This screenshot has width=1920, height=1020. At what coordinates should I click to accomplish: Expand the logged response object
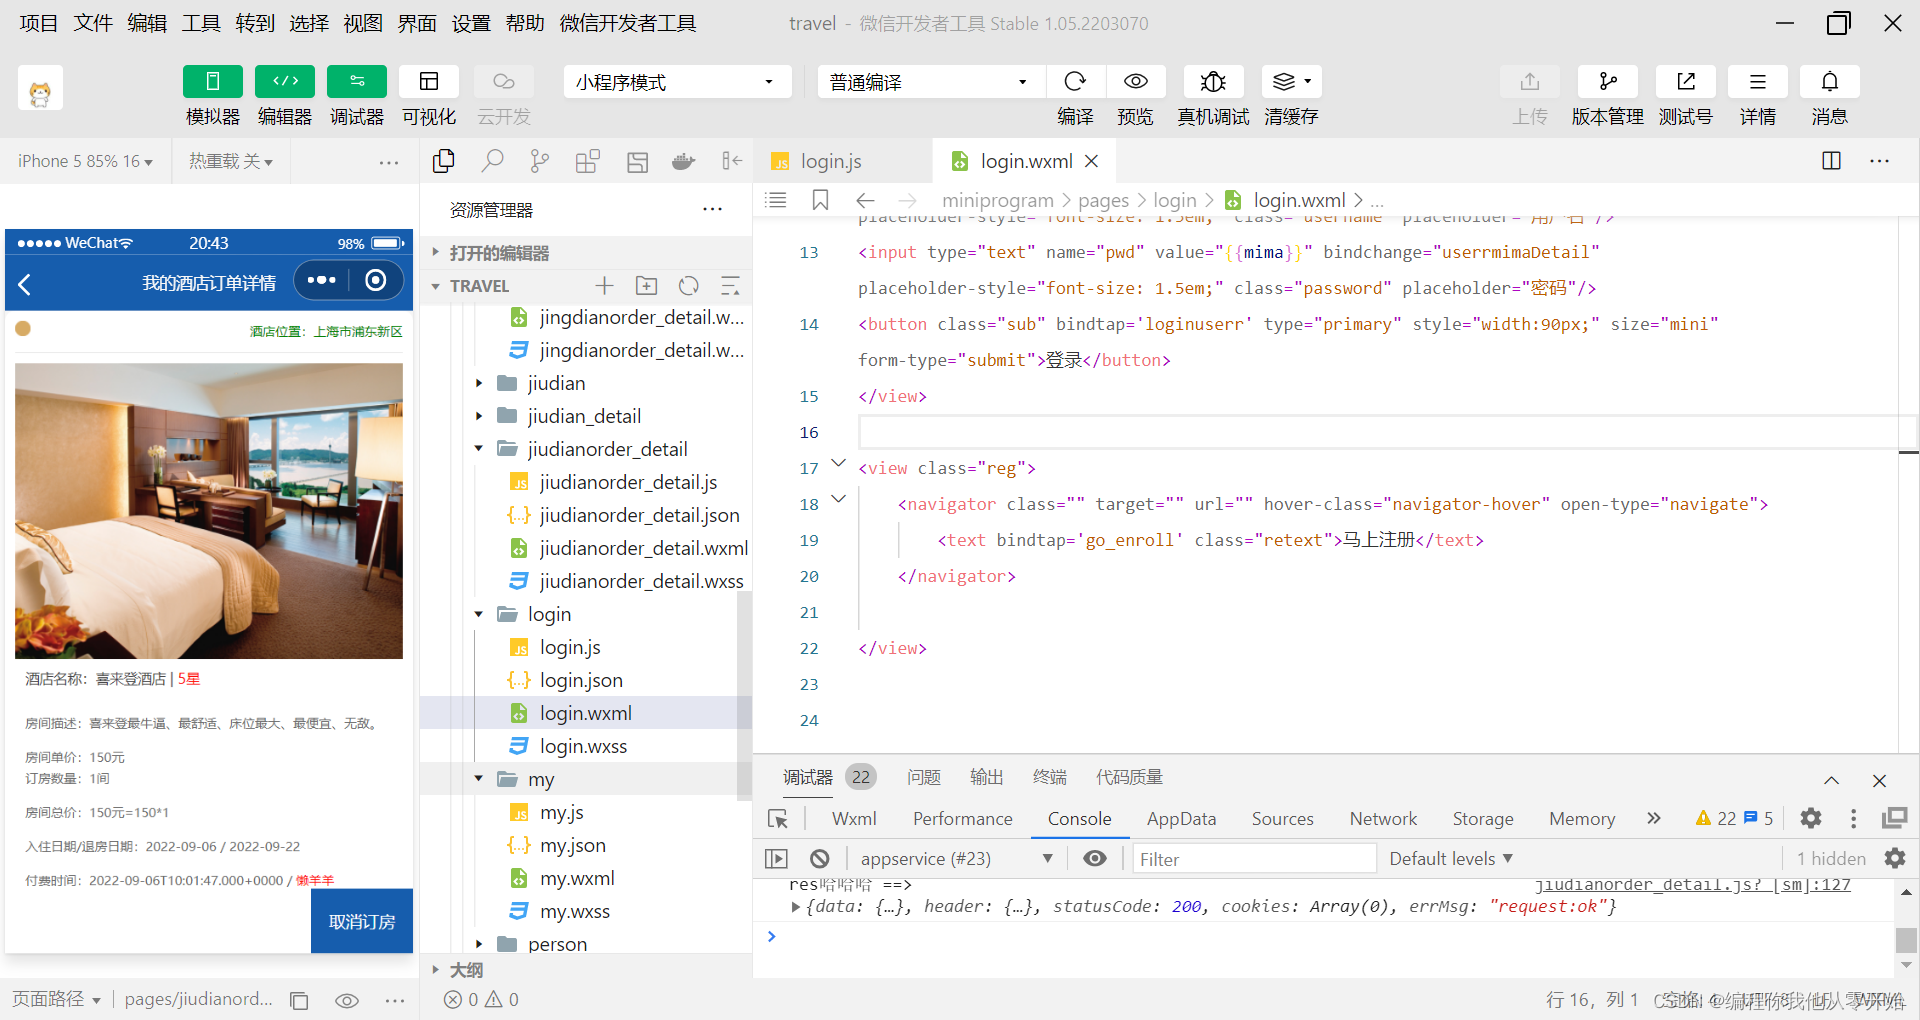pos(796,907)
